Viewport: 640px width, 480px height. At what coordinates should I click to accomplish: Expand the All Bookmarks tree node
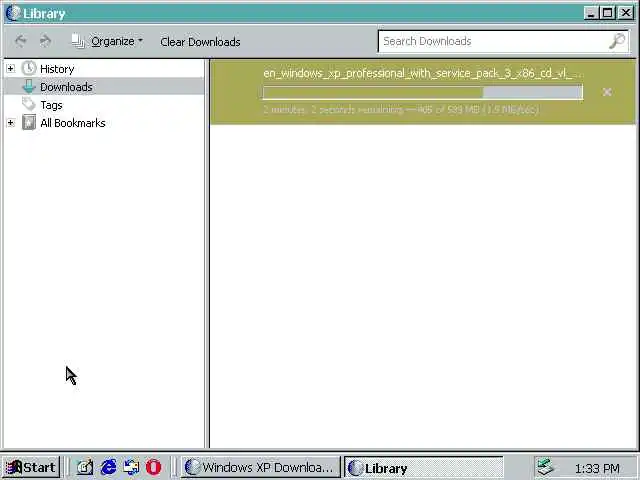pos(11,122)
